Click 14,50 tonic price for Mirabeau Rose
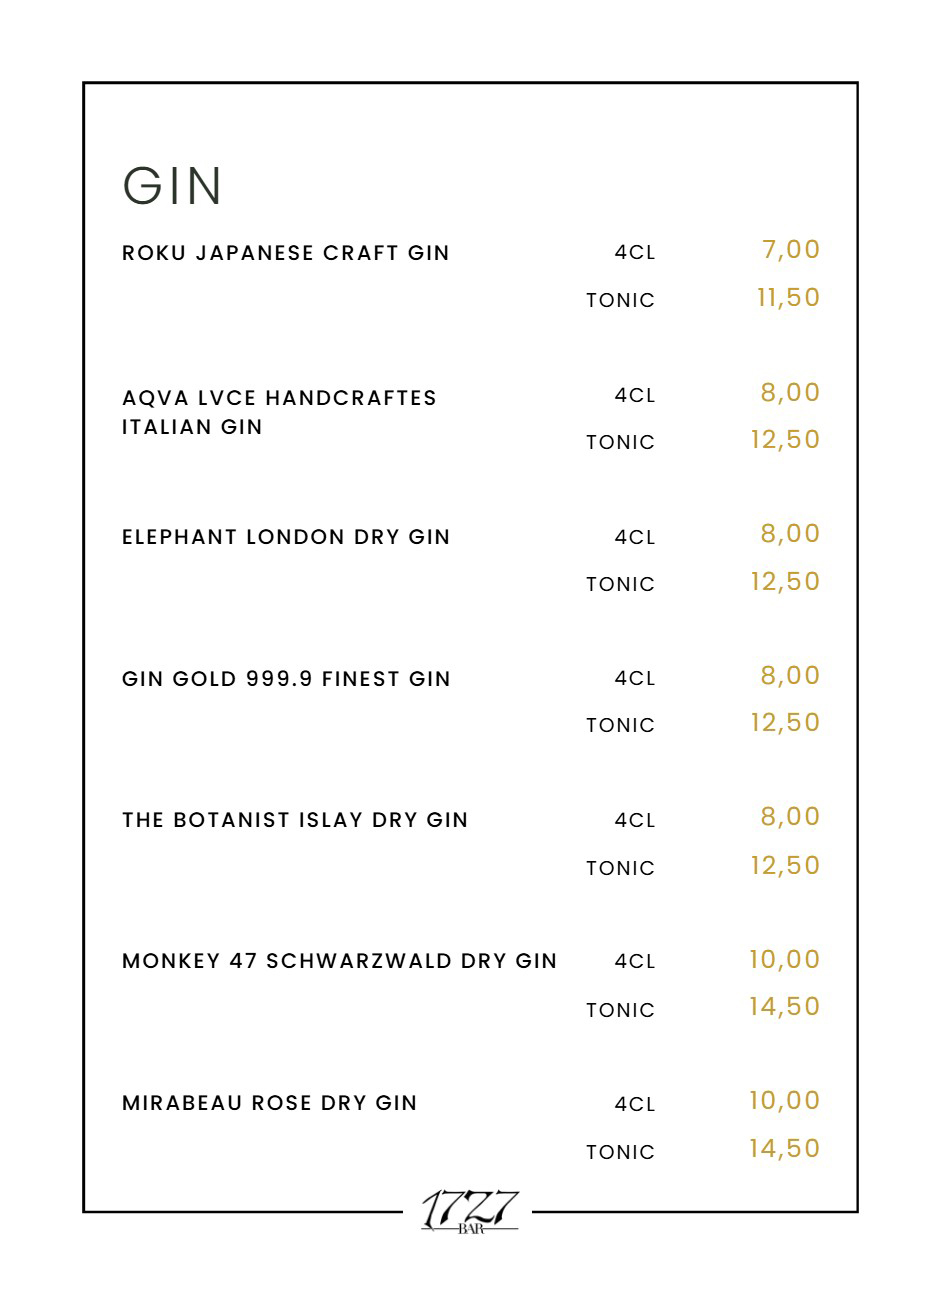 click(x=784, y=1149)
